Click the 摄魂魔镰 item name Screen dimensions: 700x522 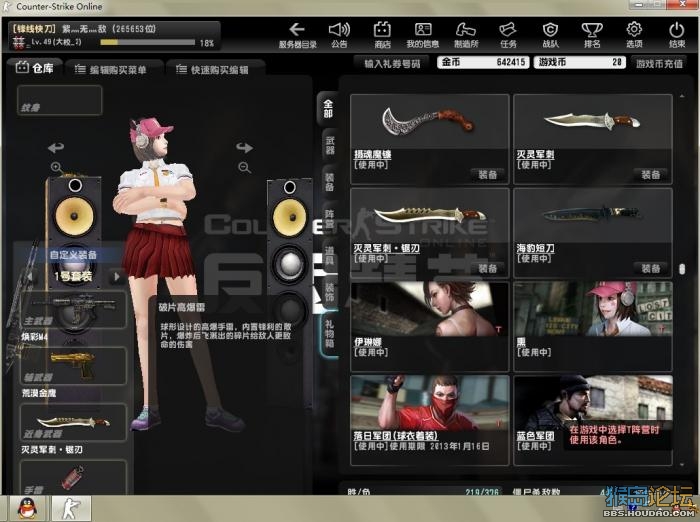(x=372, y=155)
